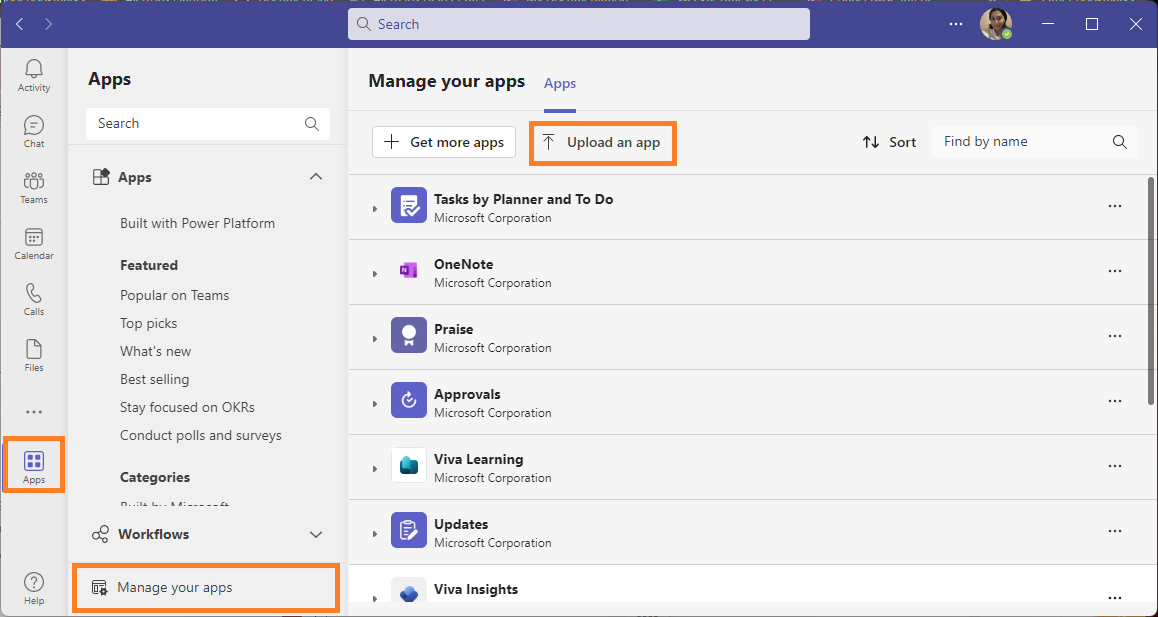Open Chat from the sidebar
1158x617 pixels.
(34, 131)
